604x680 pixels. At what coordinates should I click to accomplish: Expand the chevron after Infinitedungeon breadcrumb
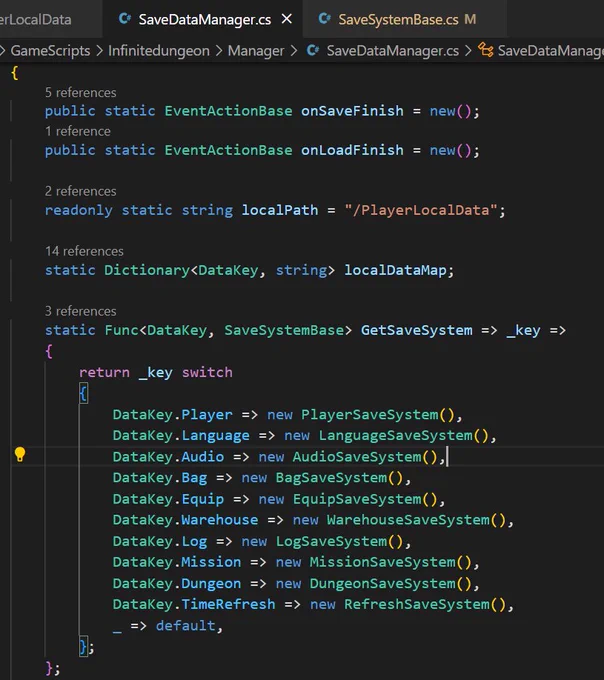click(219, 51)
